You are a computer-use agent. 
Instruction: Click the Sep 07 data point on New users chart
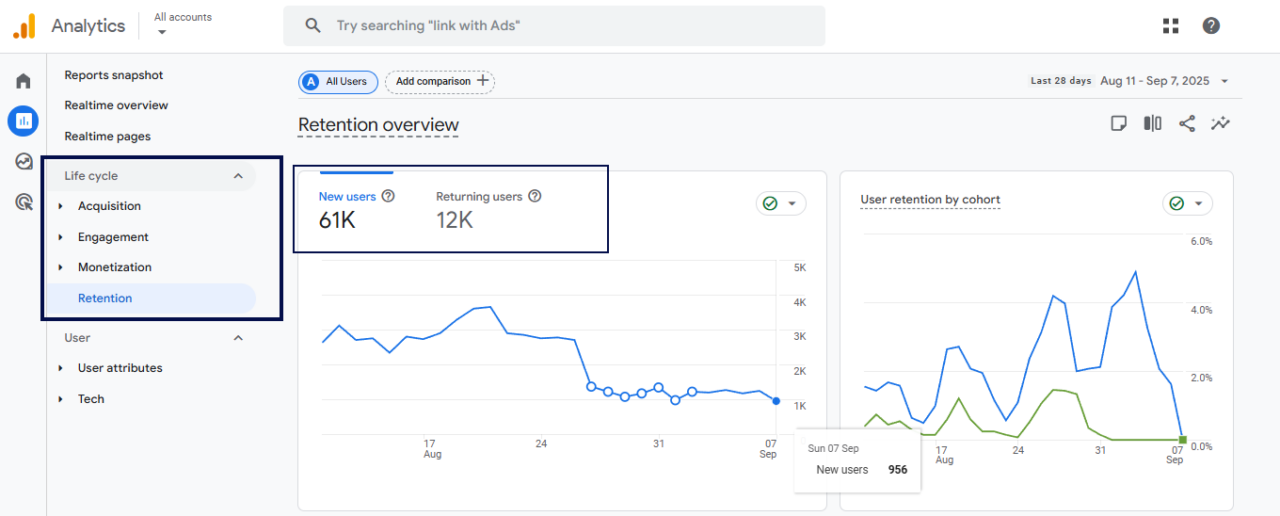(x=776, y=401)
